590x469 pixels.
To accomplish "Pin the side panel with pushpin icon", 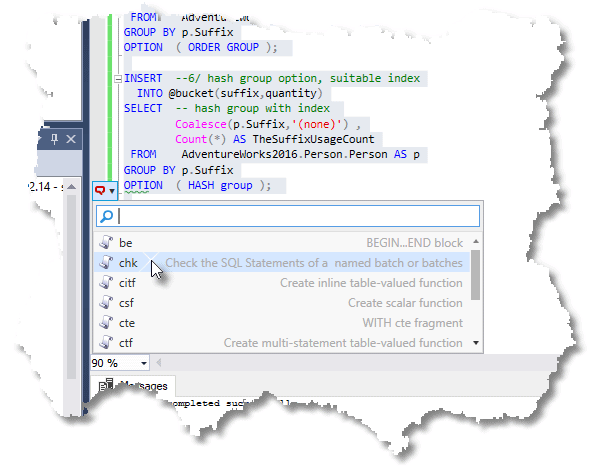I will (x=55, y=139).
